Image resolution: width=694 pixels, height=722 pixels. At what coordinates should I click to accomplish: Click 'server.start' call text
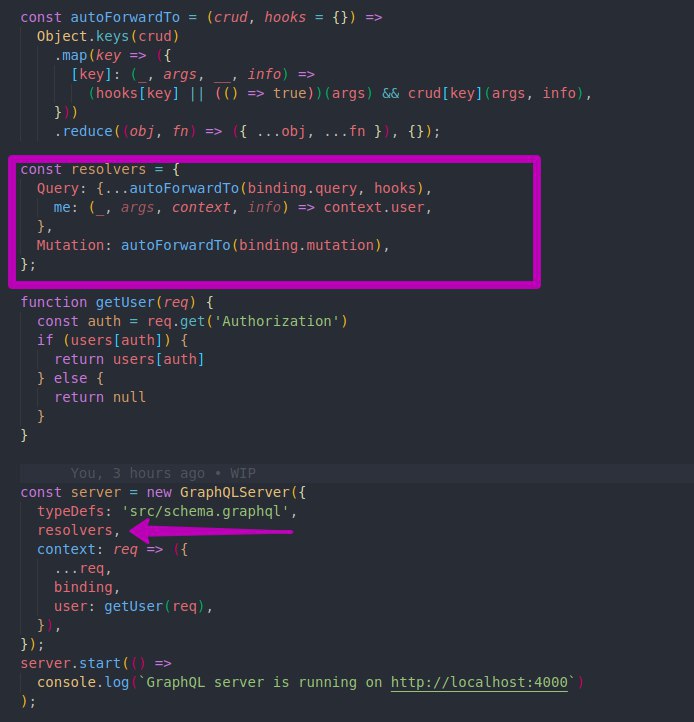click(x=70, y=663)
